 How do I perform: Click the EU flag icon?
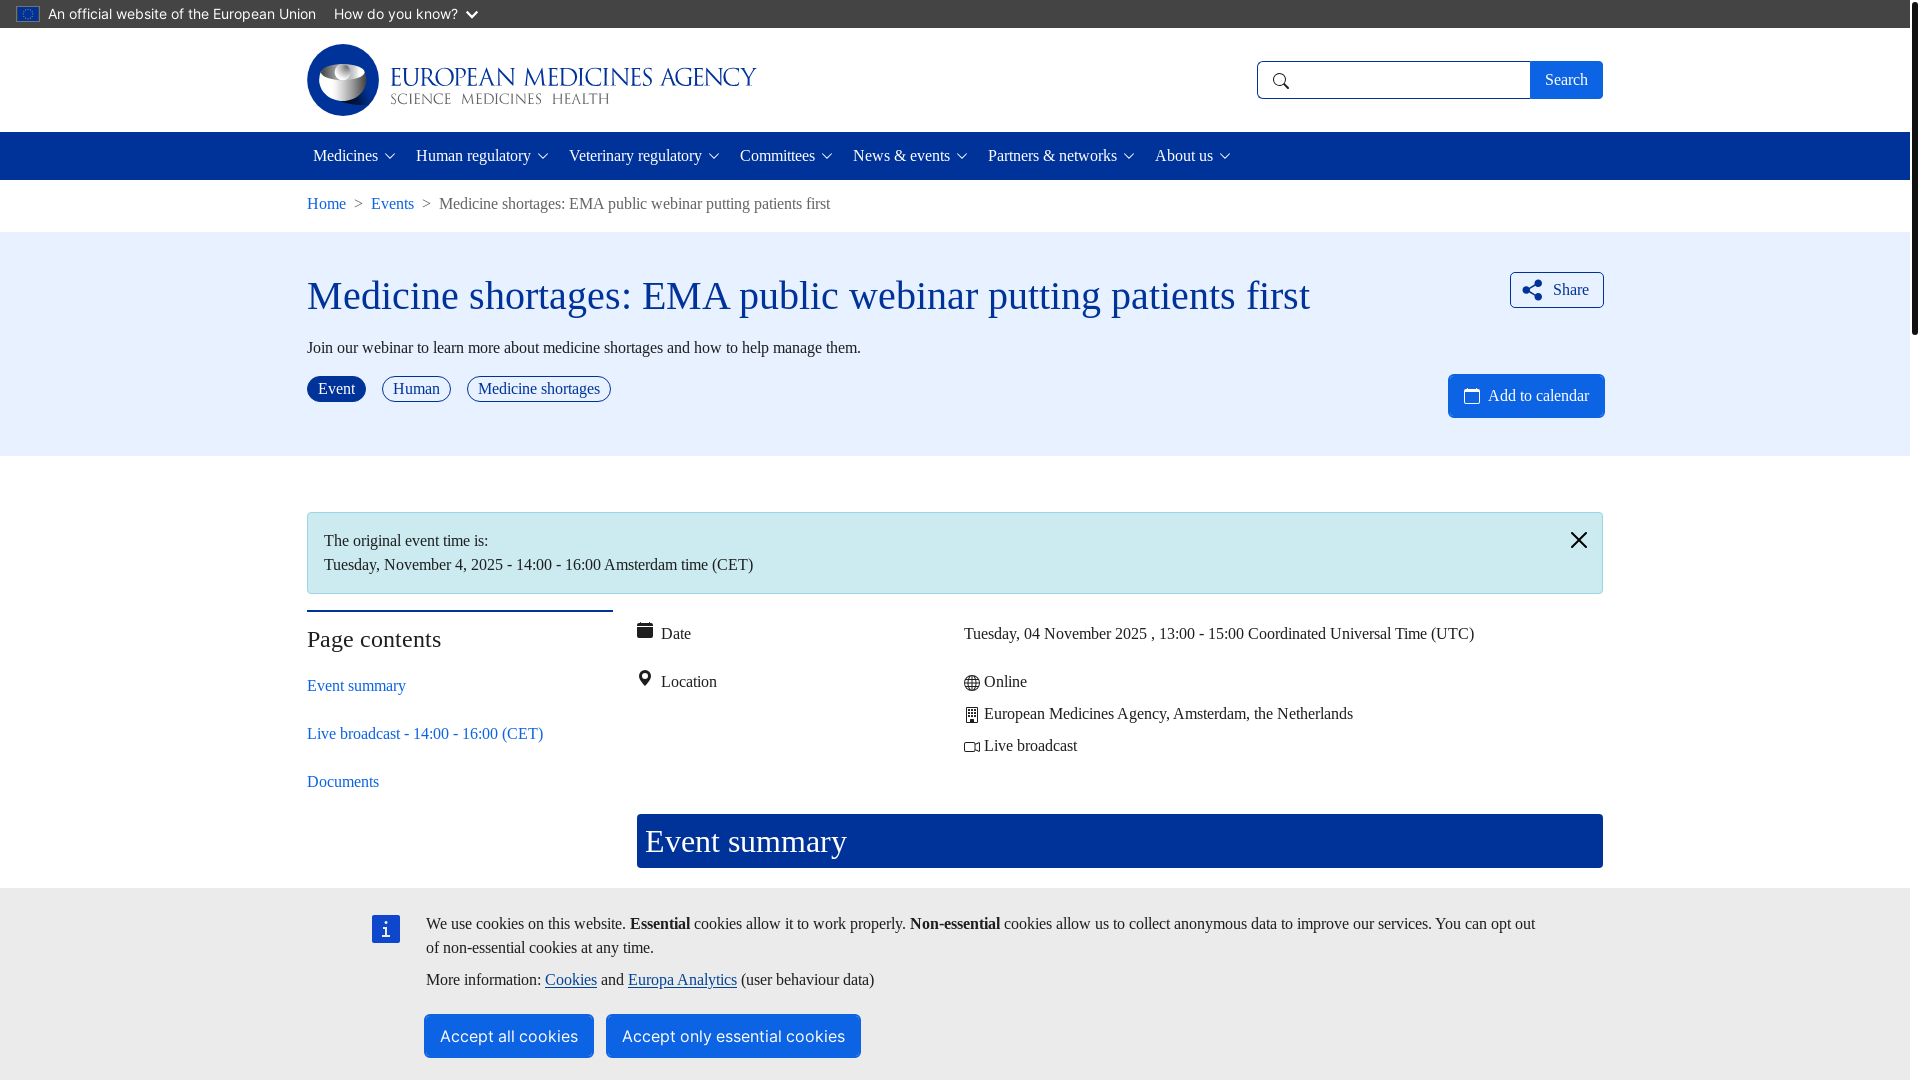(28, 14)
